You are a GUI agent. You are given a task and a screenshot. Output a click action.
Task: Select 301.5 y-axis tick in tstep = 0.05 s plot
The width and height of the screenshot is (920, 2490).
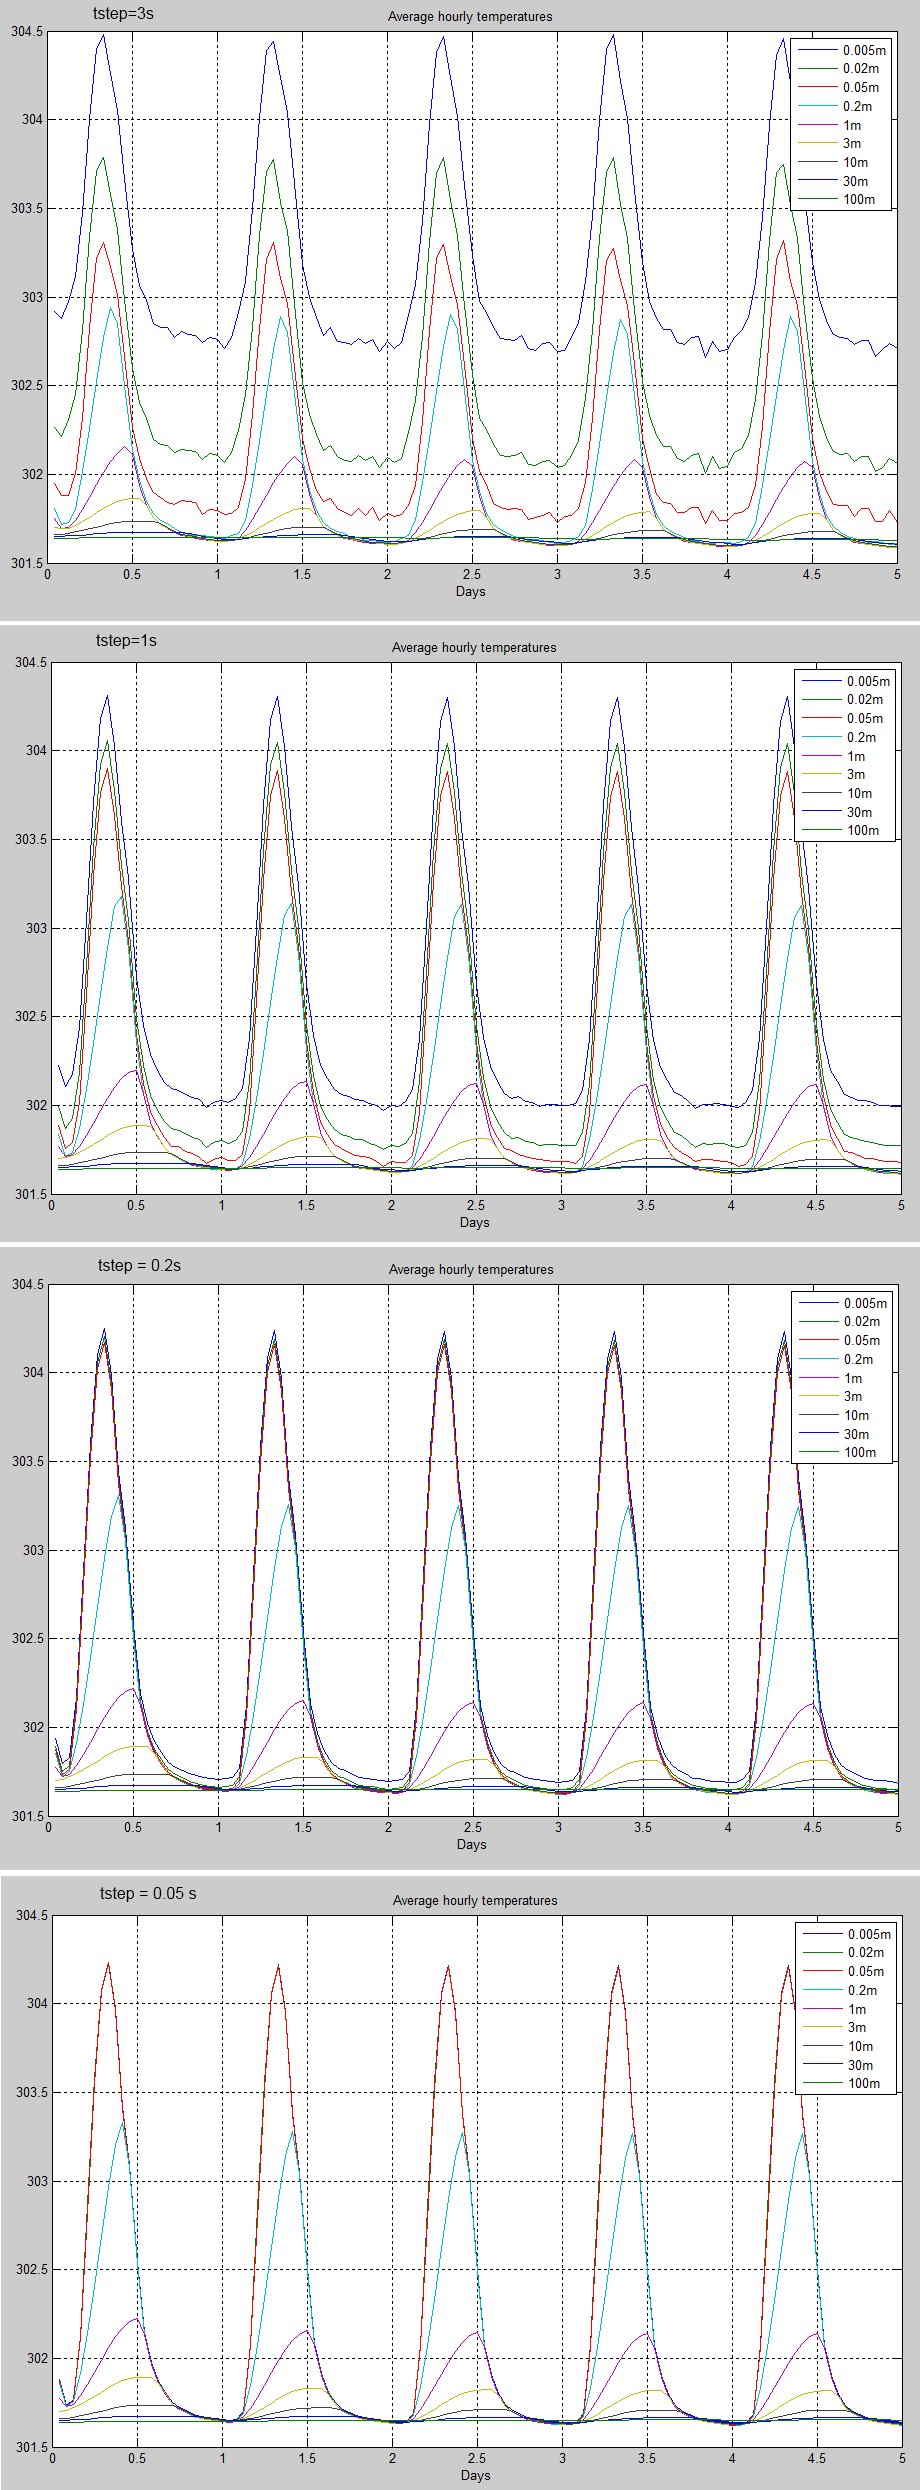pos(31,2447)
